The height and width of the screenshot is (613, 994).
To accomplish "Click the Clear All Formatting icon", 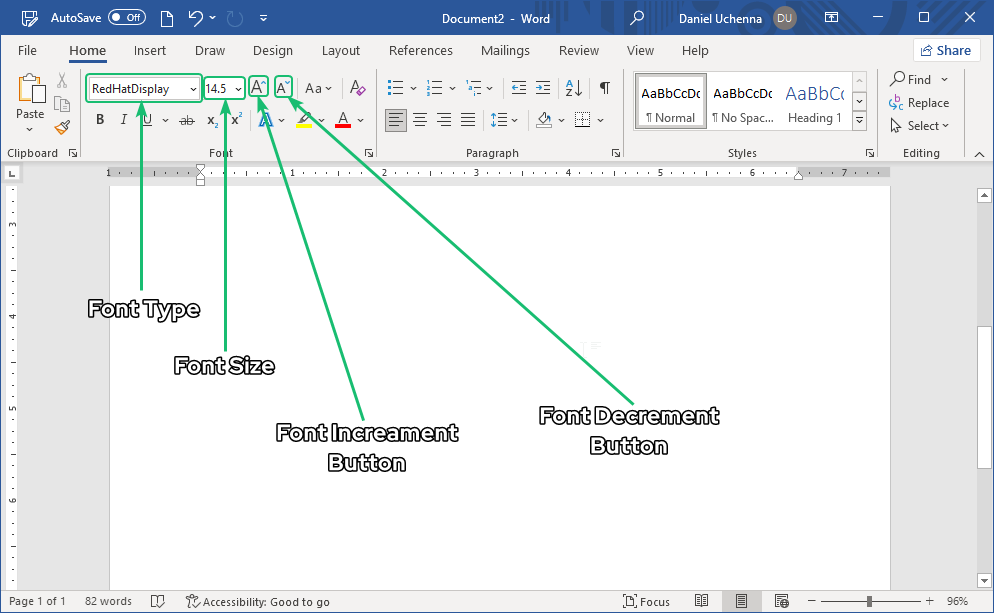I will pos(358,88).
